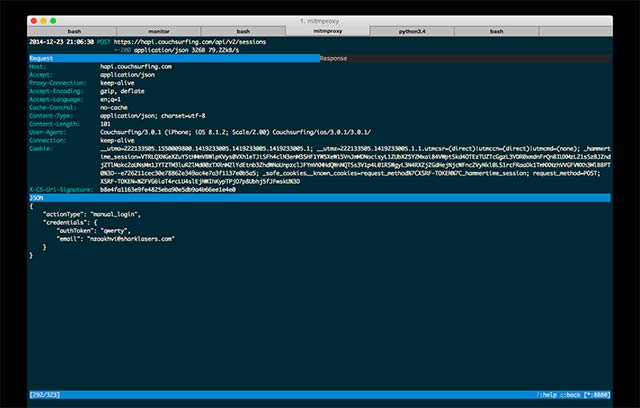Click the Cache-Control header name
Viewport: 640px width, 408px height.
53,107
